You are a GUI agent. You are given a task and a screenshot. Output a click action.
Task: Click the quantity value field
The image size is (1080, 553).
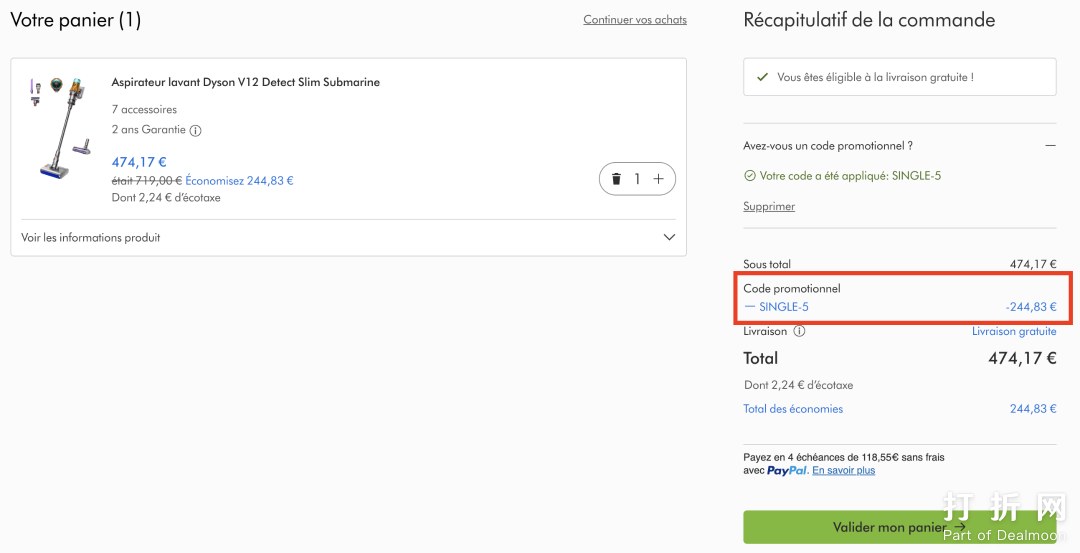[x=637, y=179]
